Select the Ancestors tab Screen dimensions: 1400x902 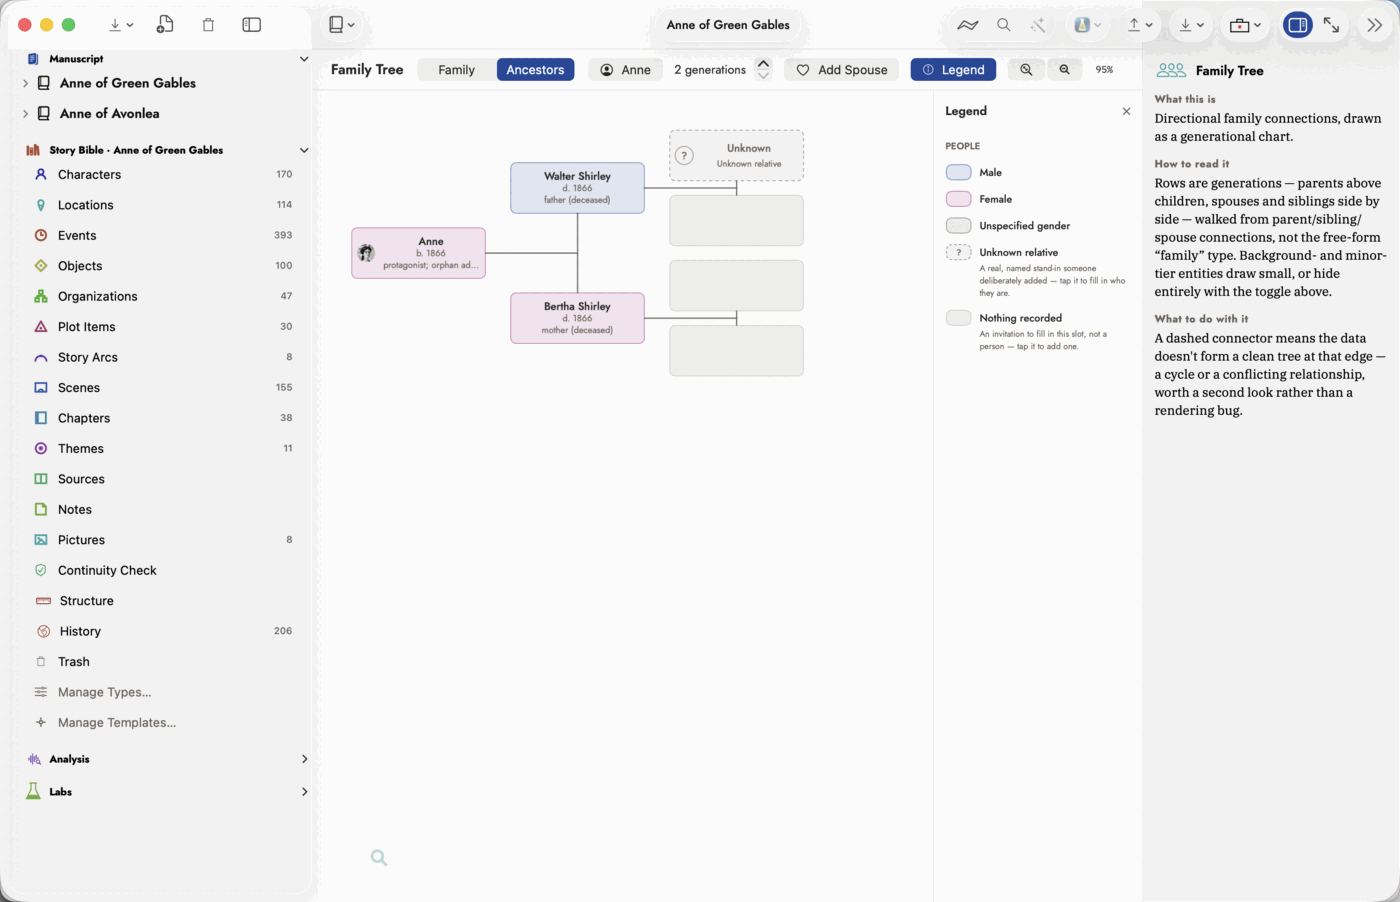tap(535, 69)
